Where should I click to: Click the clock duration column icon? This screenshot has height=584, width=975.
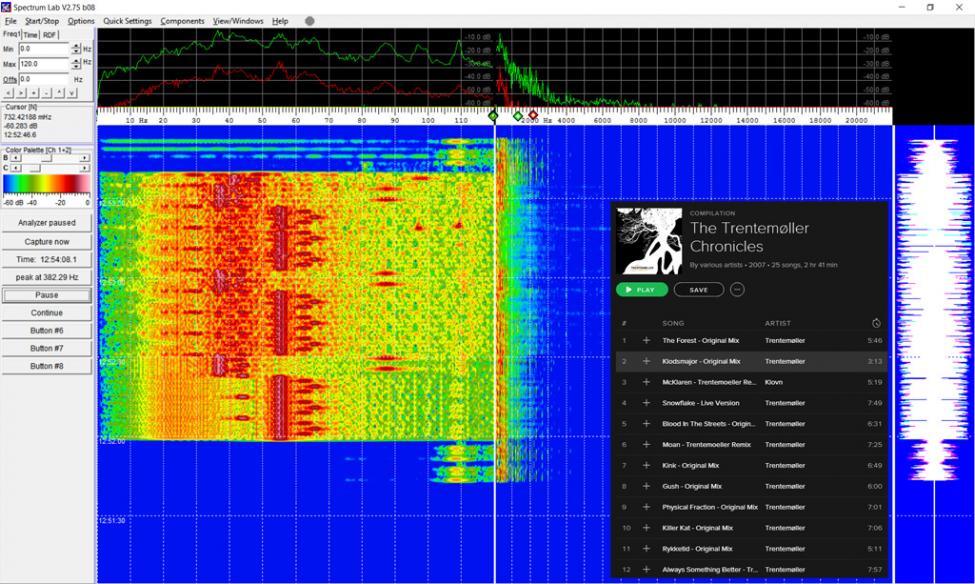click(876, 323)
